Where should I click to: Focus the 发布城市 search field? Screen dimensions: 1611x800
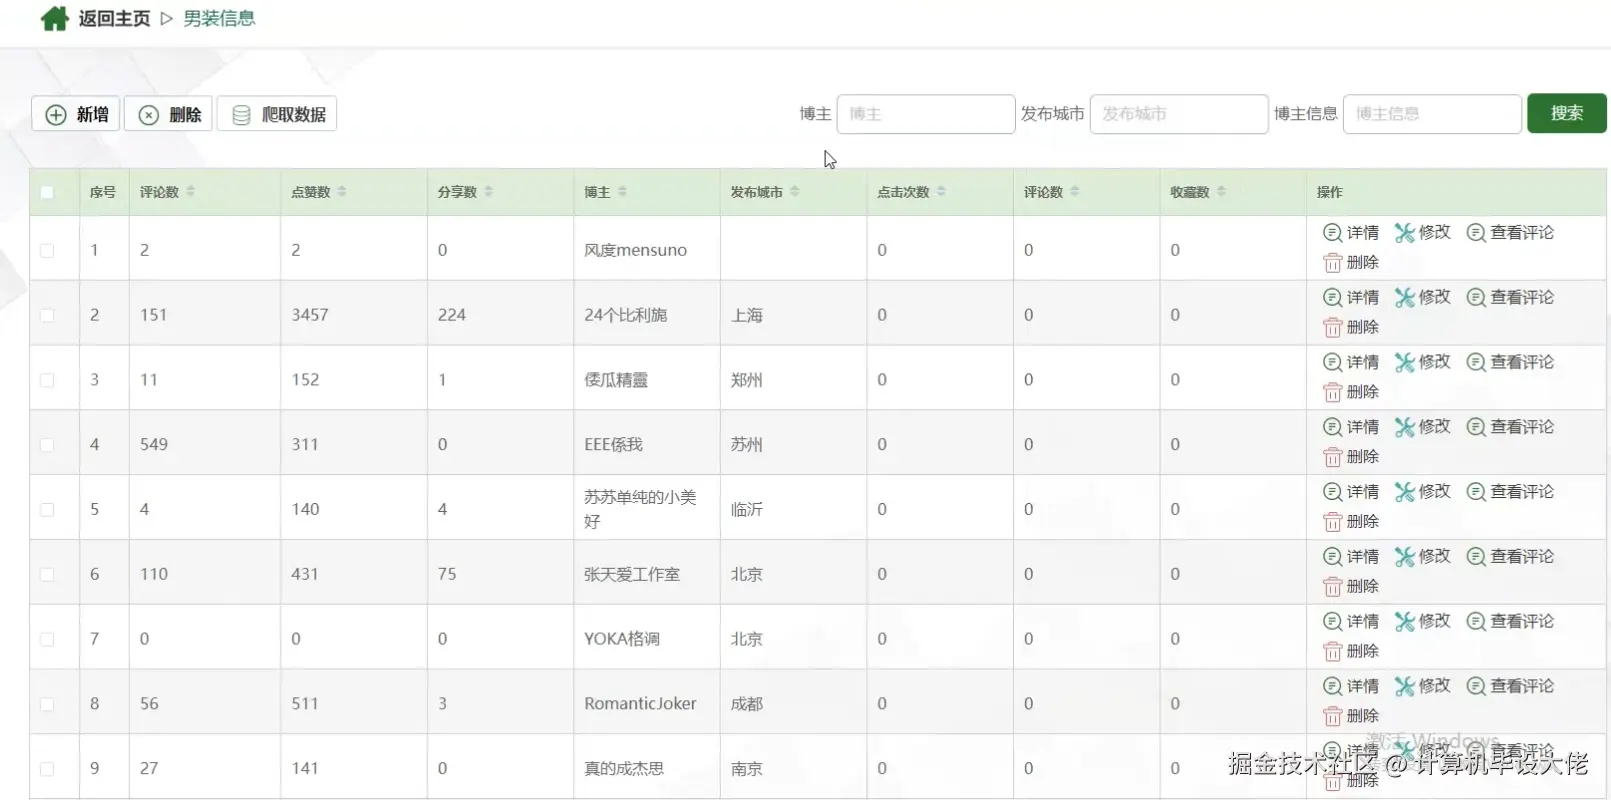point(1179,114)
